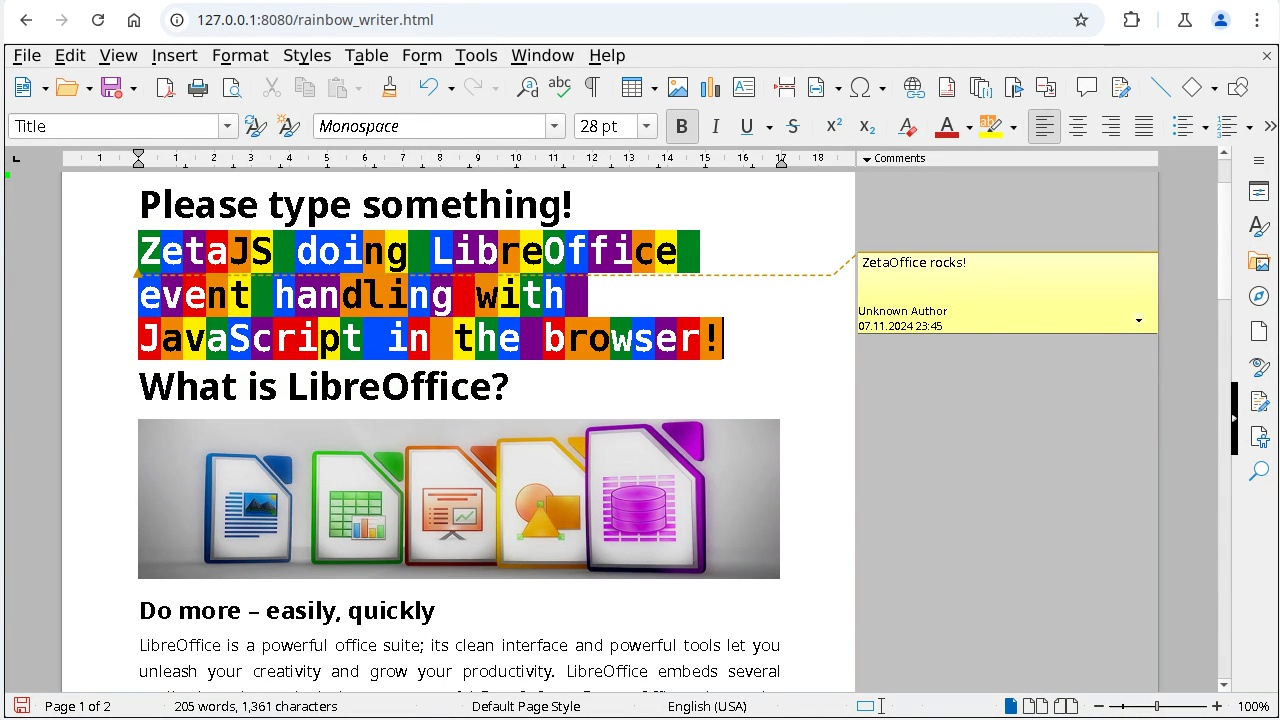Click the Insert Page Break icon
The image size is (1280, 720).
click(785, 88)
